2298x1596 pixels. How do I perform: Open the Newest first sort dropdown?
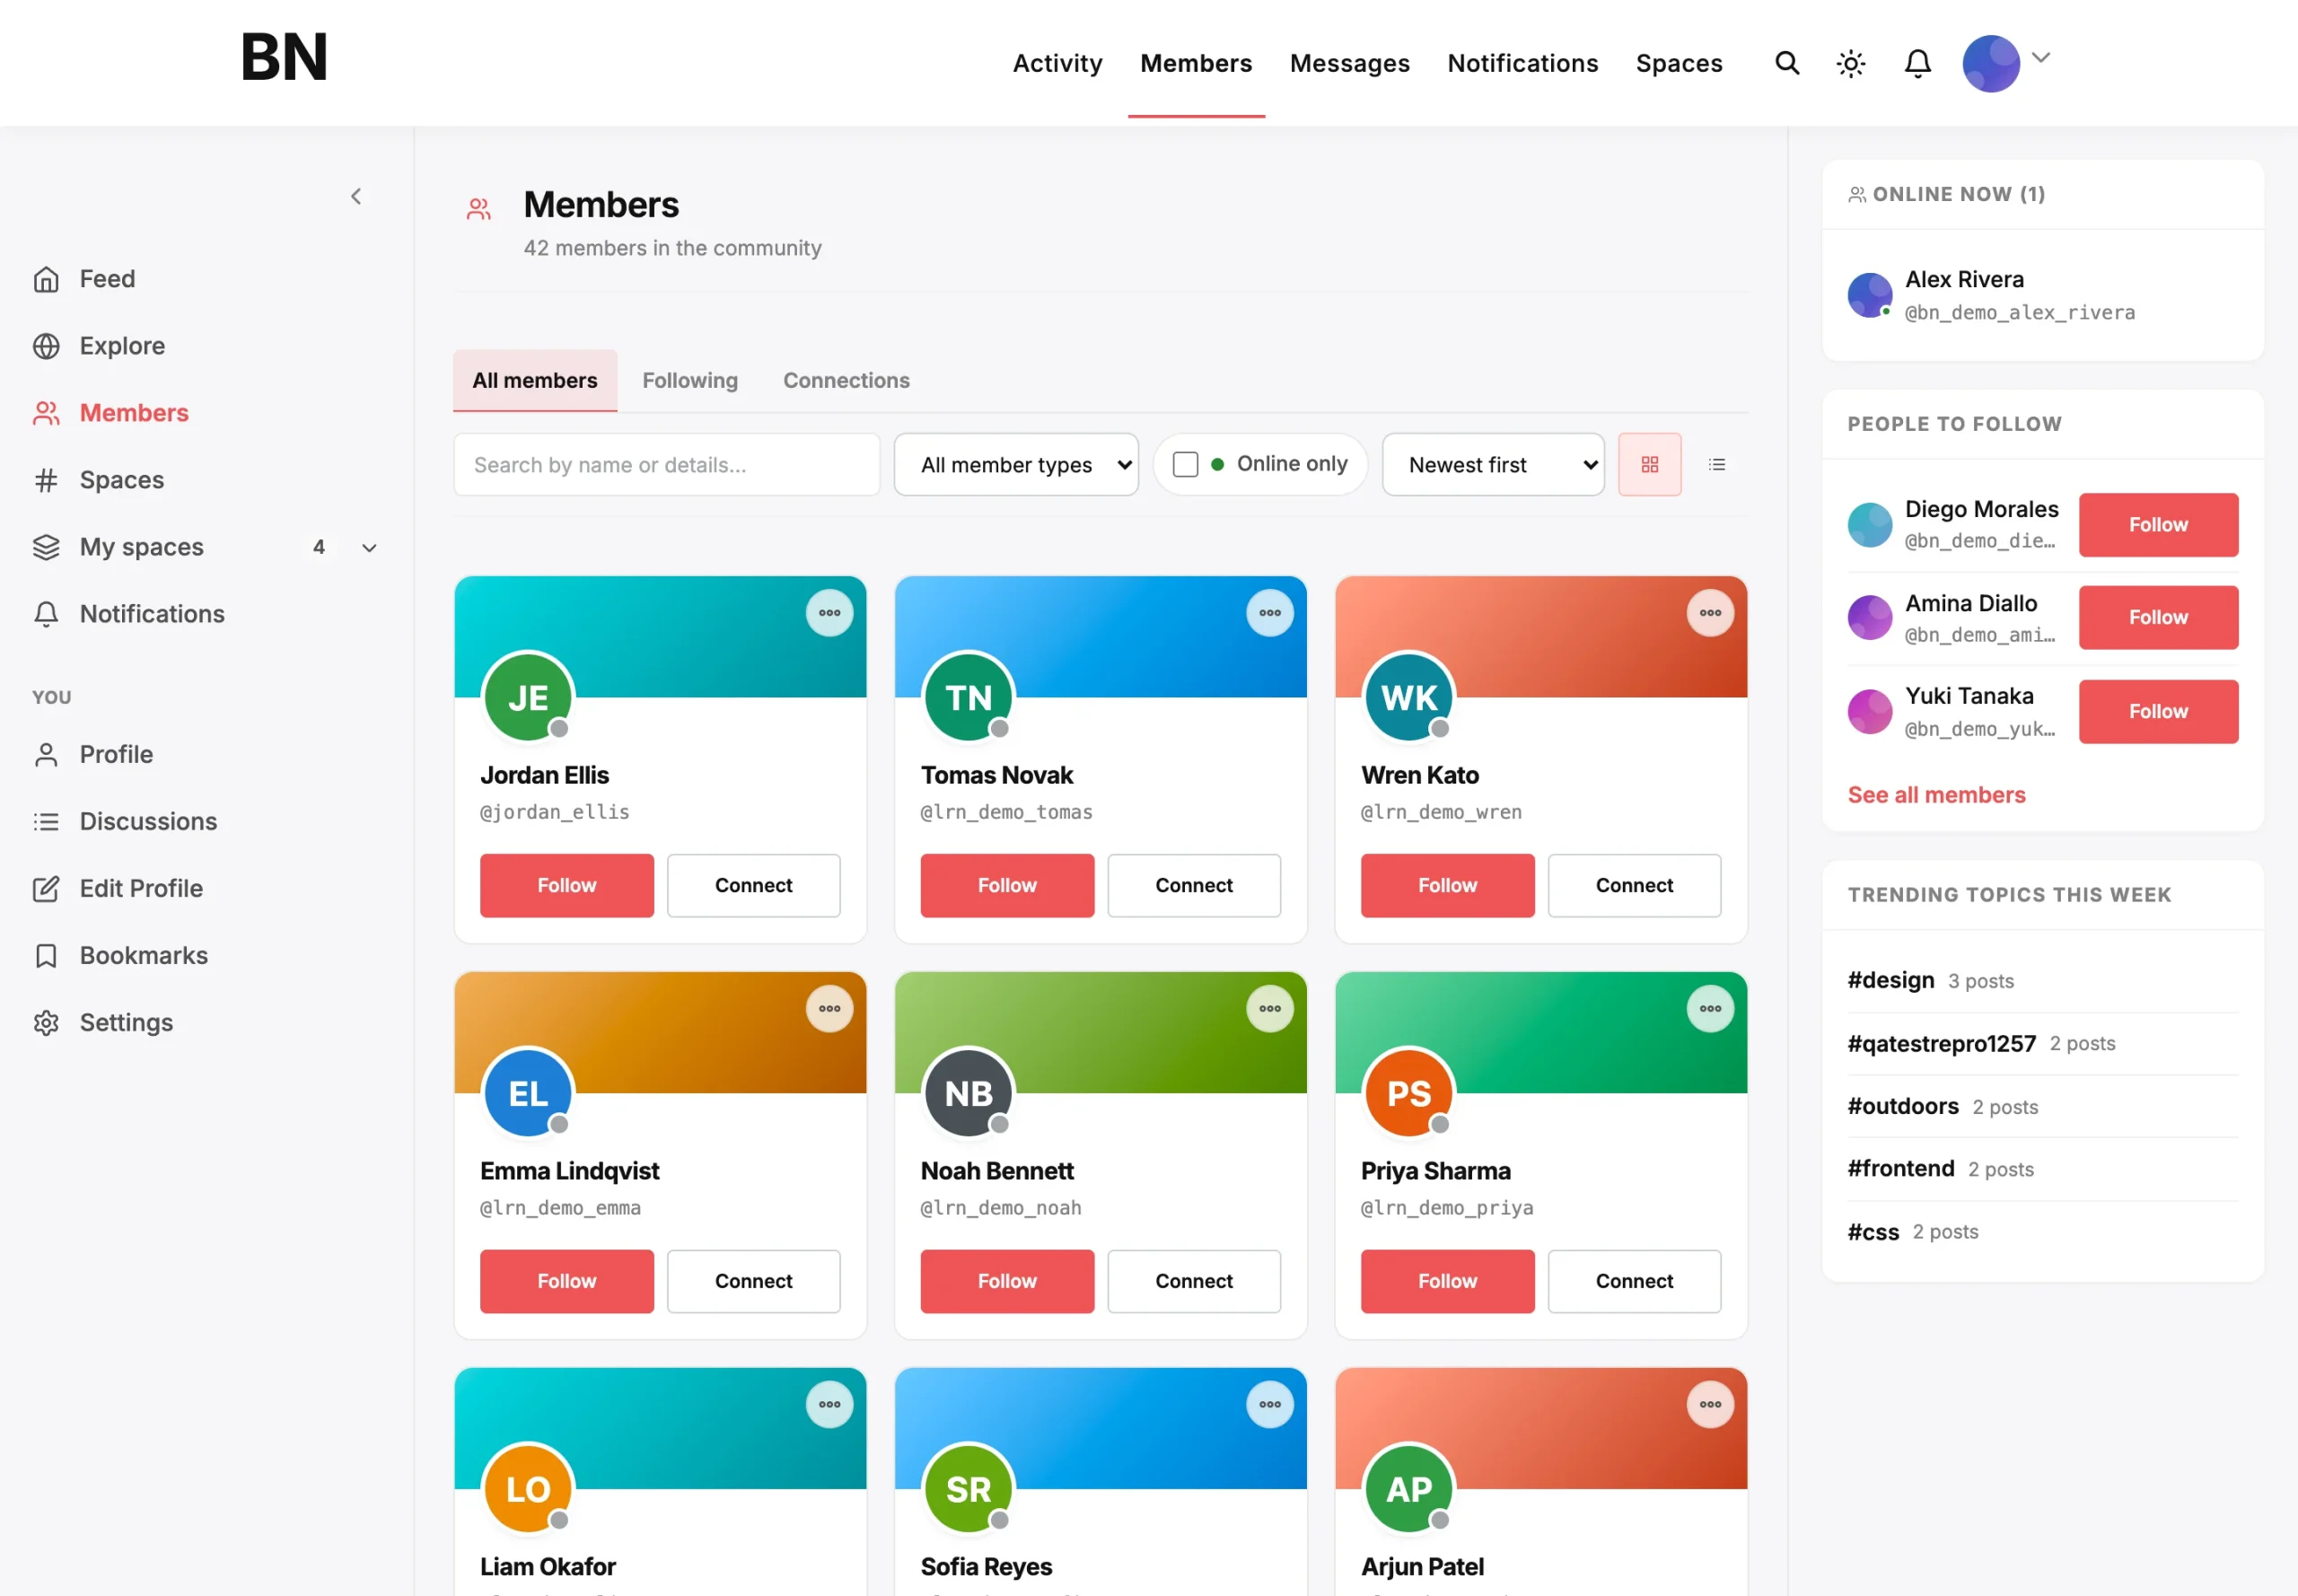1493,464
